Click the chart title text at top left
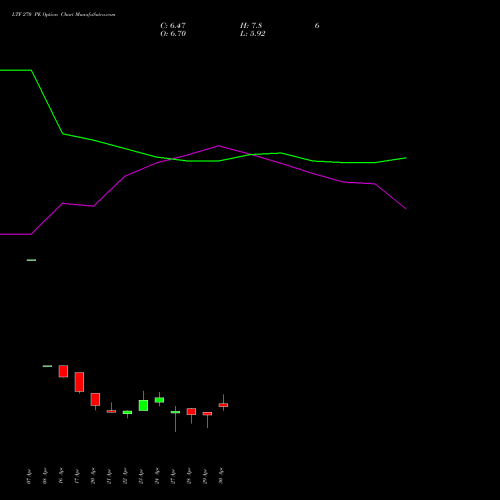 click(63, 15)
